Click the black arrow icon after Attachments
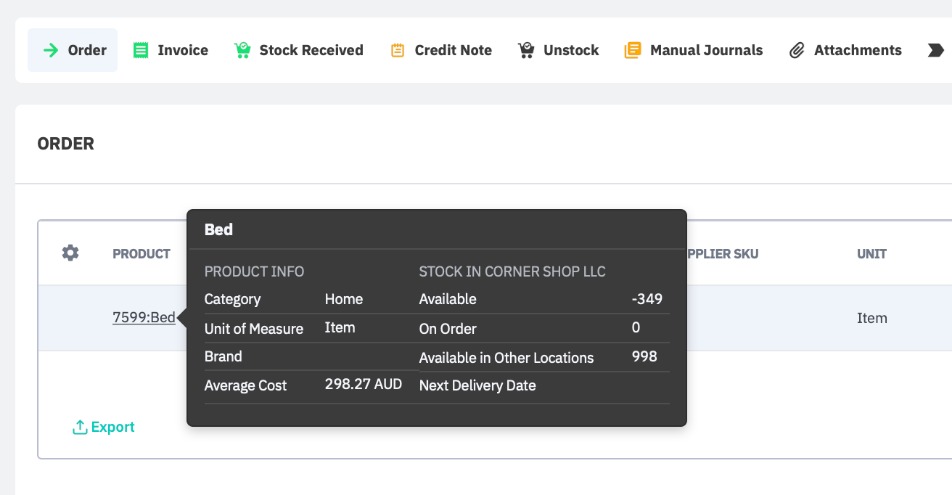The width and height of the screenshot is (952, 495). 935,50
